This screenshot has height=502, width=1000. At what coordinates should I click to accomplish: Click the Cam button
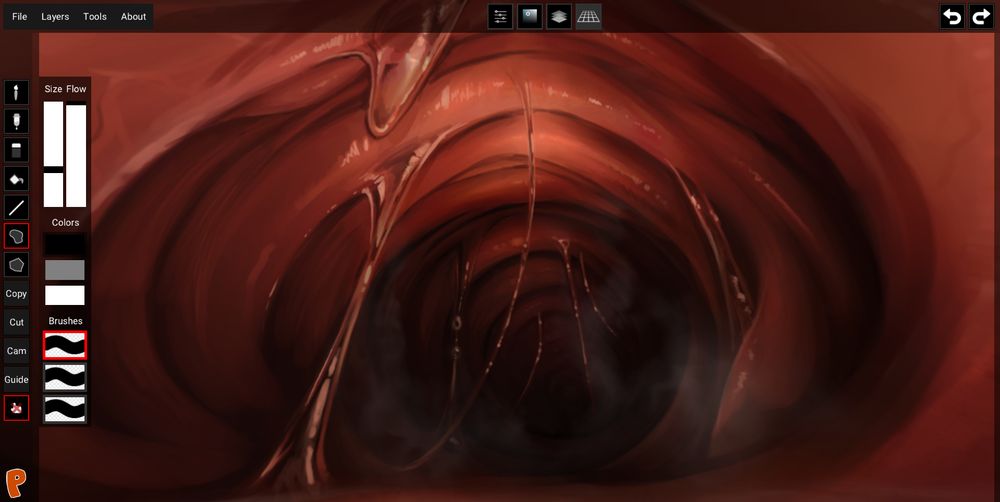[x=16, y=350]
